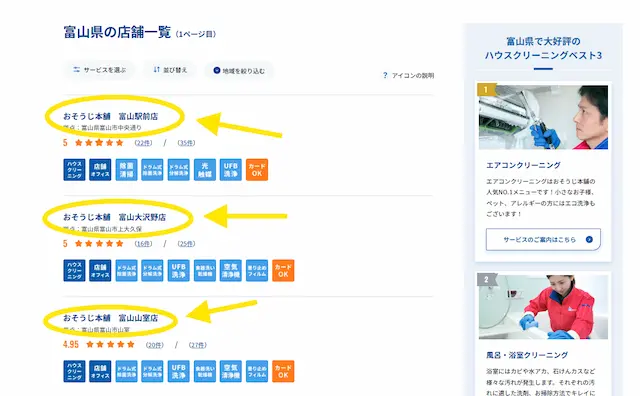Open the 風呂・浴室クリーニング ranking photo
This screenshot has height=396, width=640.
click(x=543, y=307)
